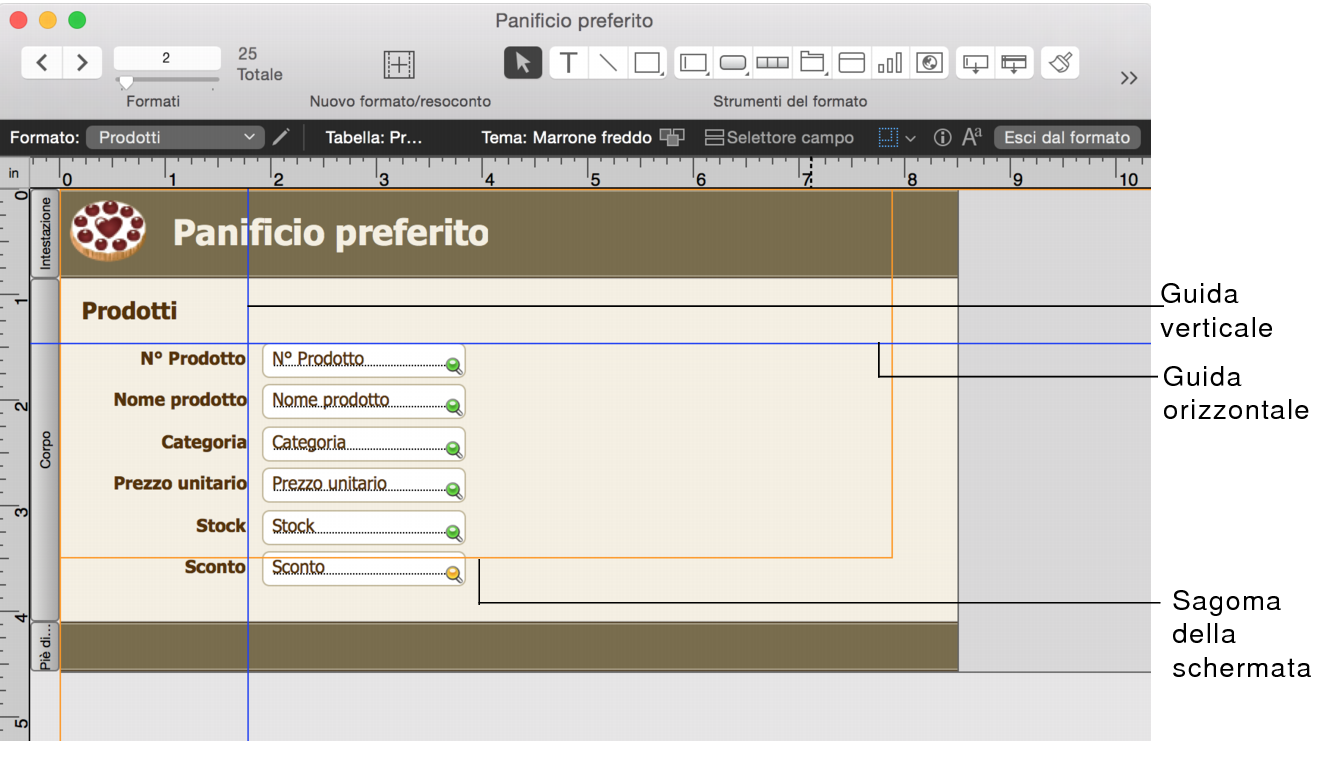The image size is (1340, 763).
Task: Go to previous layout arrow
Action: pyautogui.click(x=42, y=62)
